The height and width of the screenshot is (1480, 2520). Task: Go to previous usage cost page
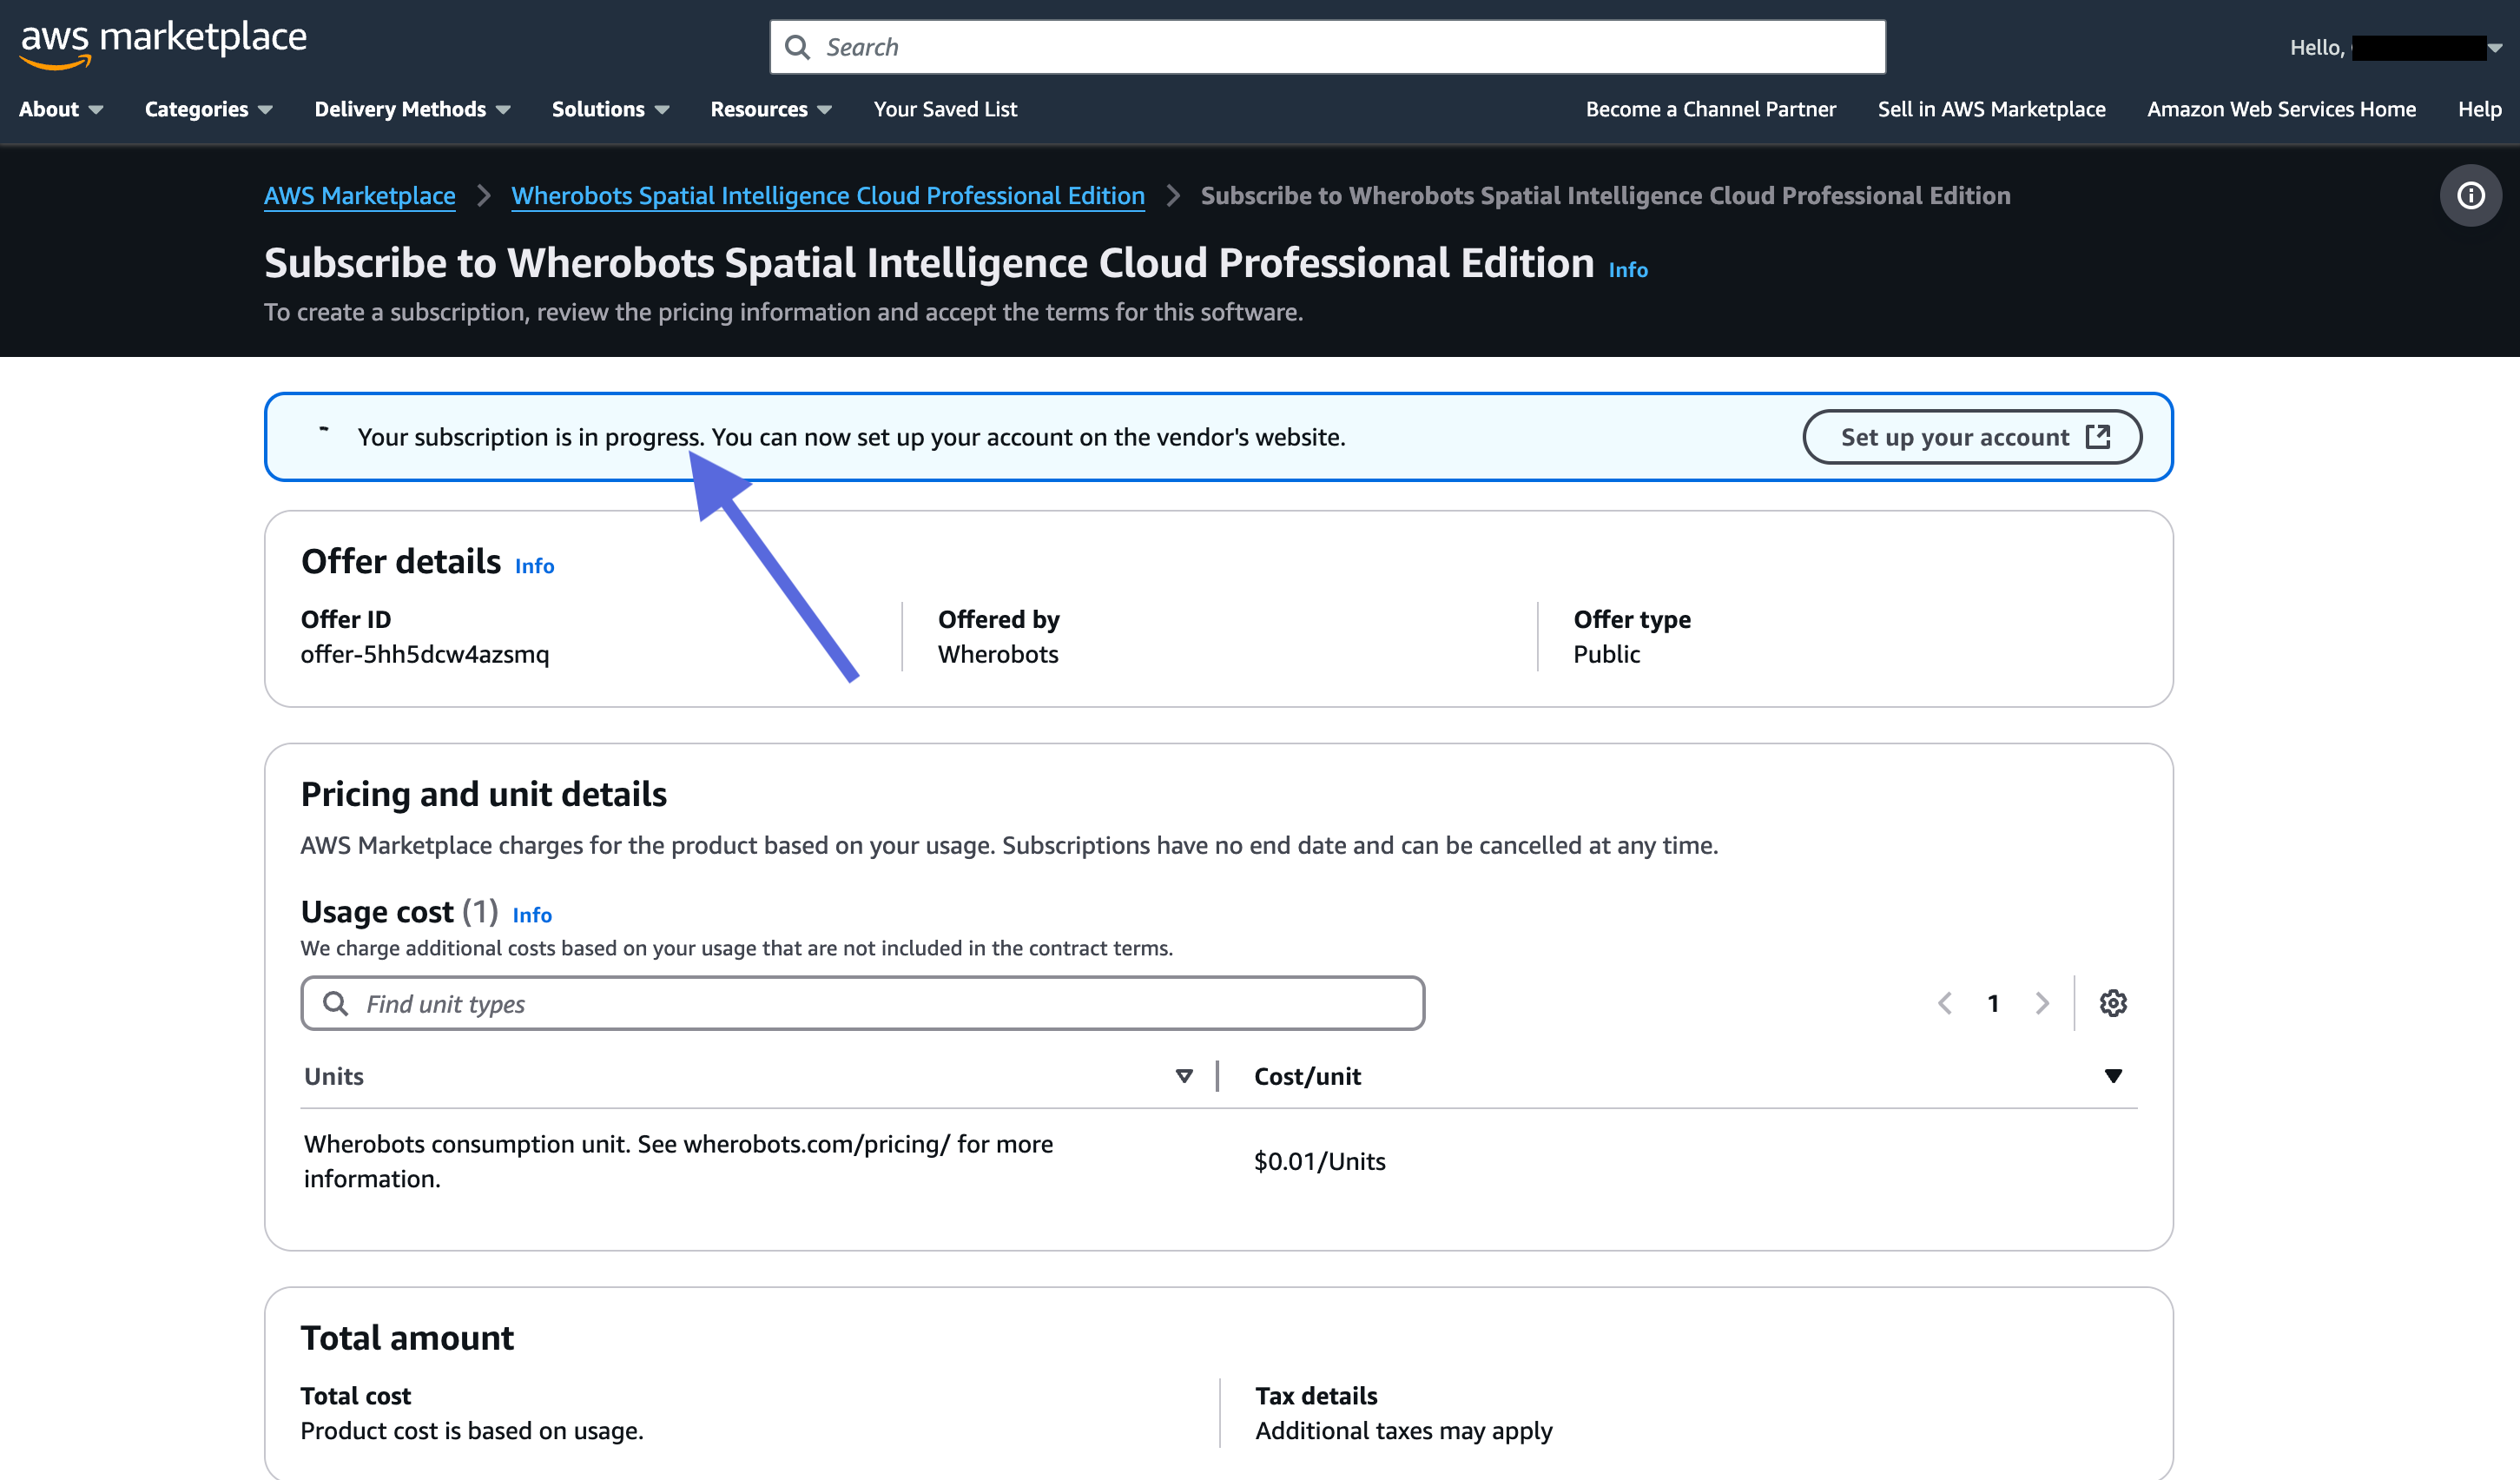point(1945,1003)
